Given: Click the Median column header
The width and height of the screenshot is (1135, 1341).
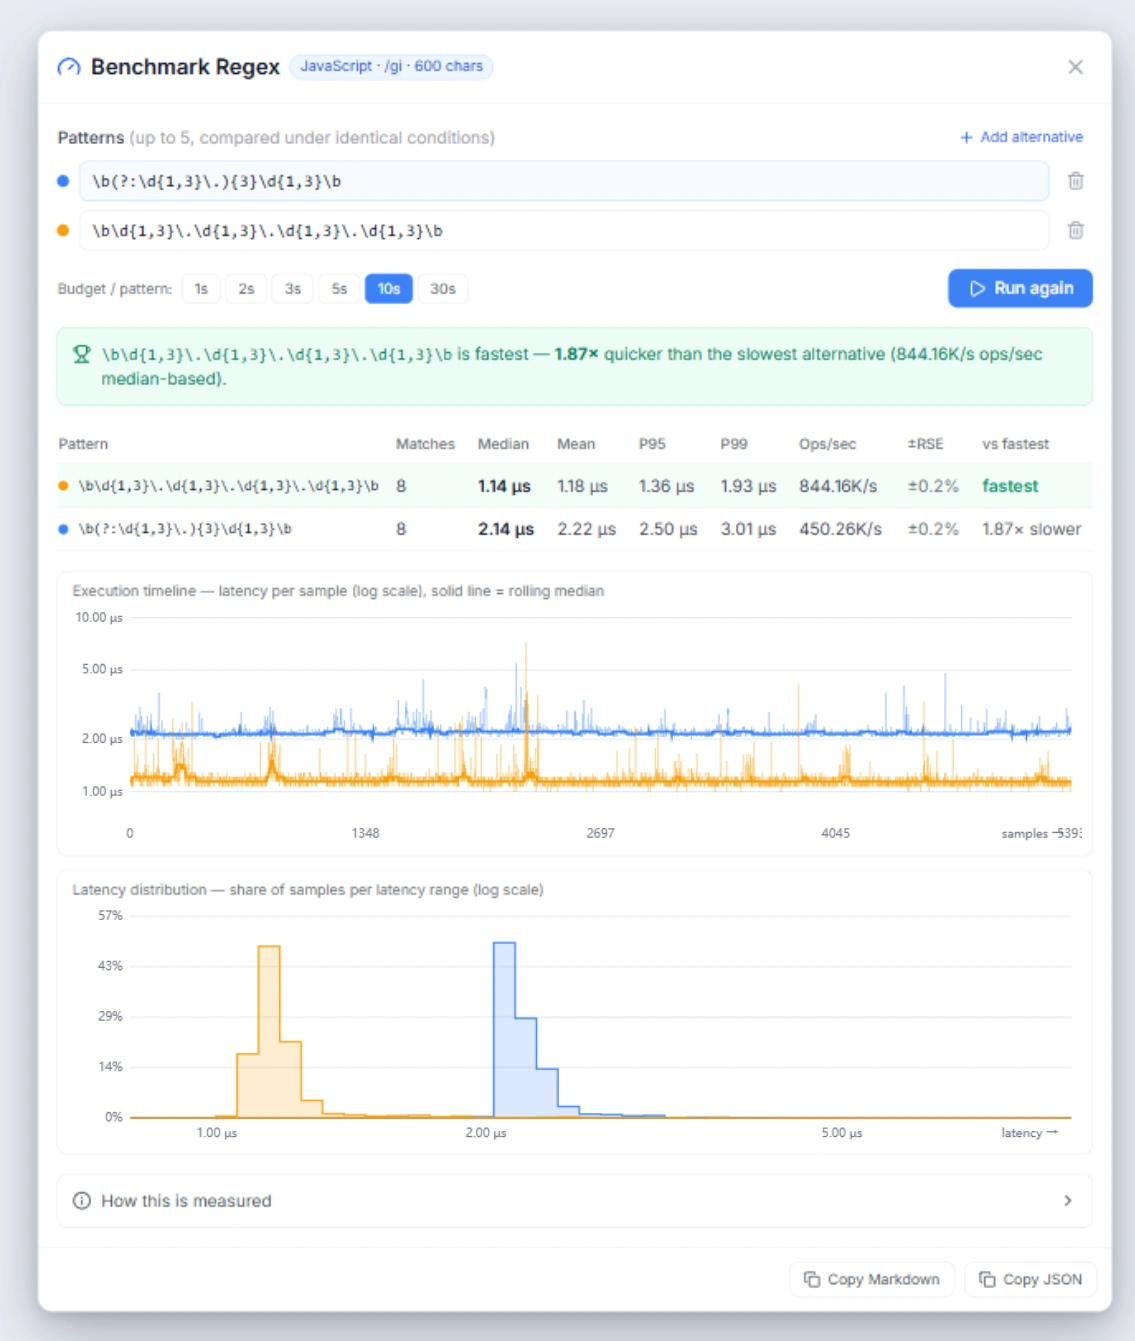Looking at the screenshot, I should [503, 444].
